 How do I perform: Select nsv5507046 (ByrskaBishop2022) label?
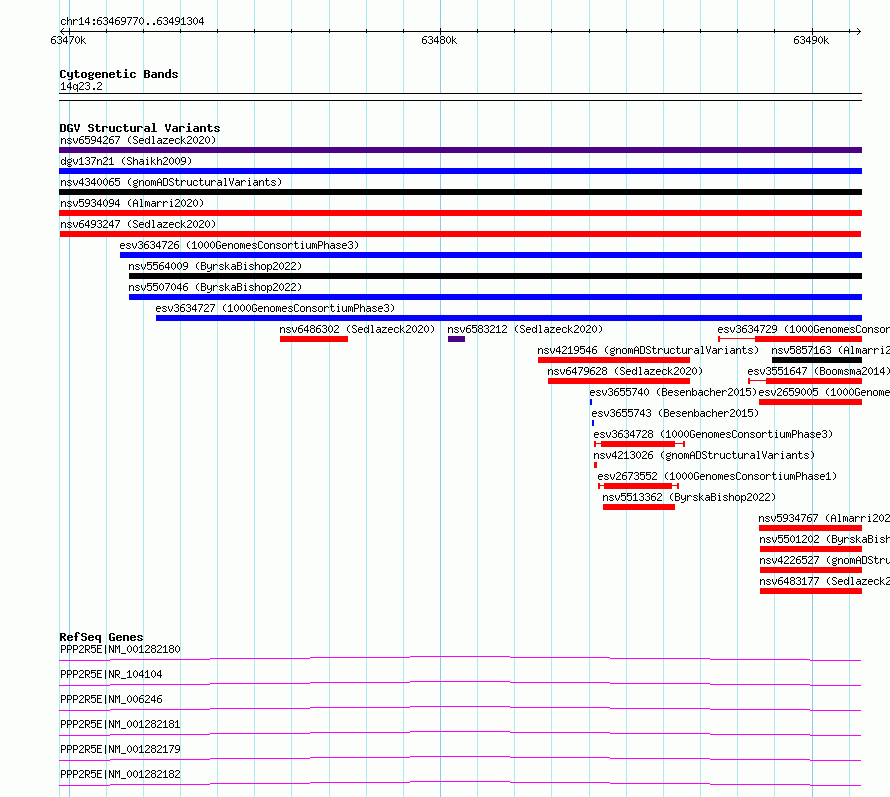(x=215, y=287)
